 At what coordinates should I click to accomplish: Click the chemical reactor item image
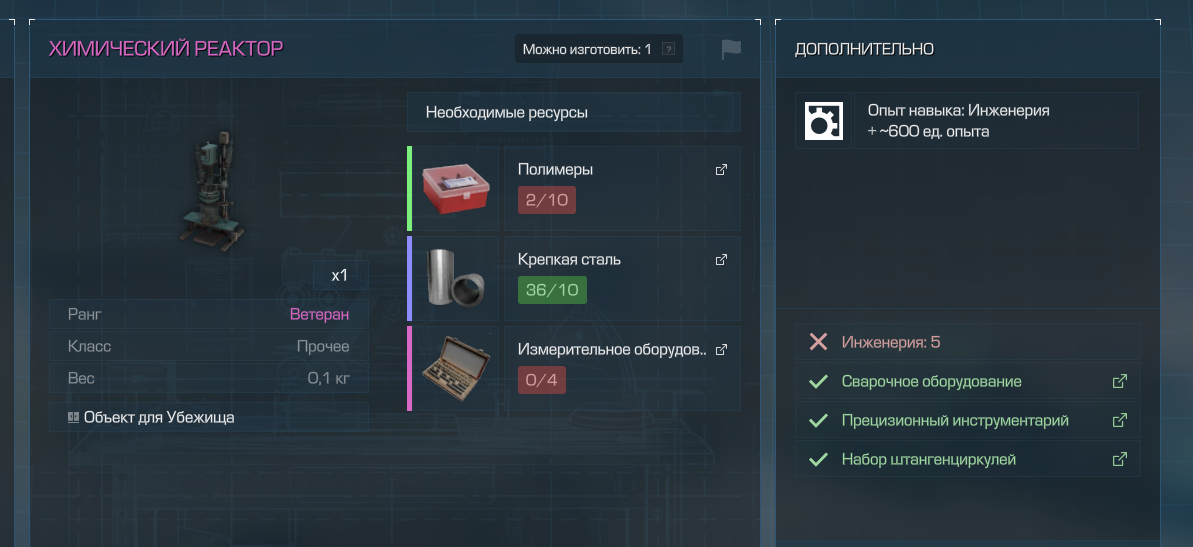pos(213,194)
